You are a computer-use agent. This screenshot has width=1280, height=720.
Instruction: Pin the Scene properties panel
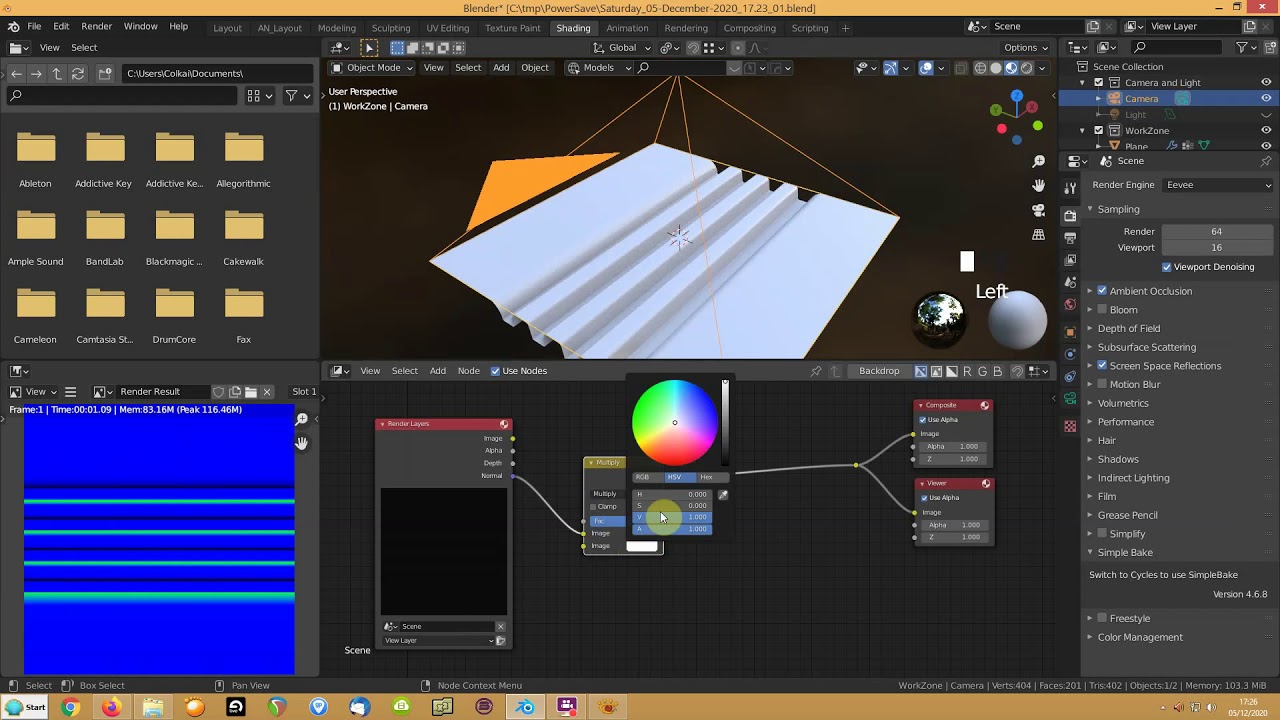(1266, 161)
